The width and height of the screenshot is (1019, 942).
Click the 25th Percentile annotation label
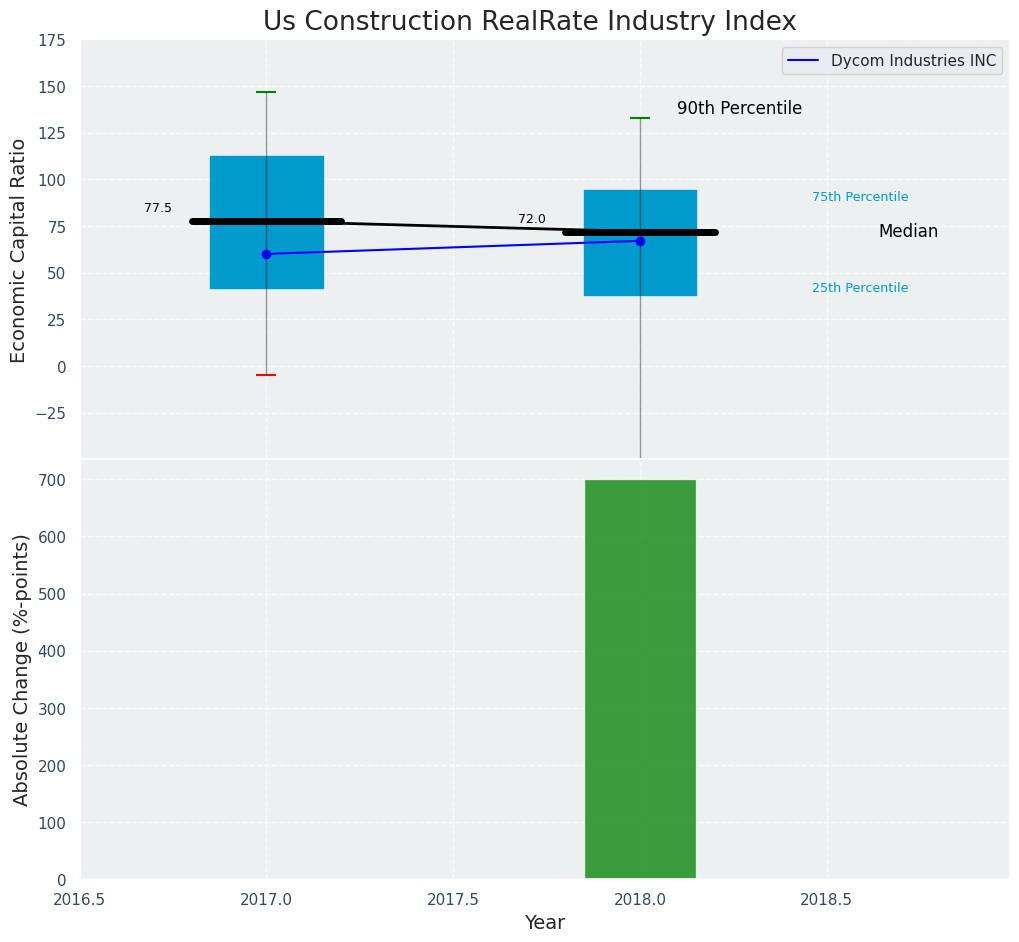click(x=860, y=288)
